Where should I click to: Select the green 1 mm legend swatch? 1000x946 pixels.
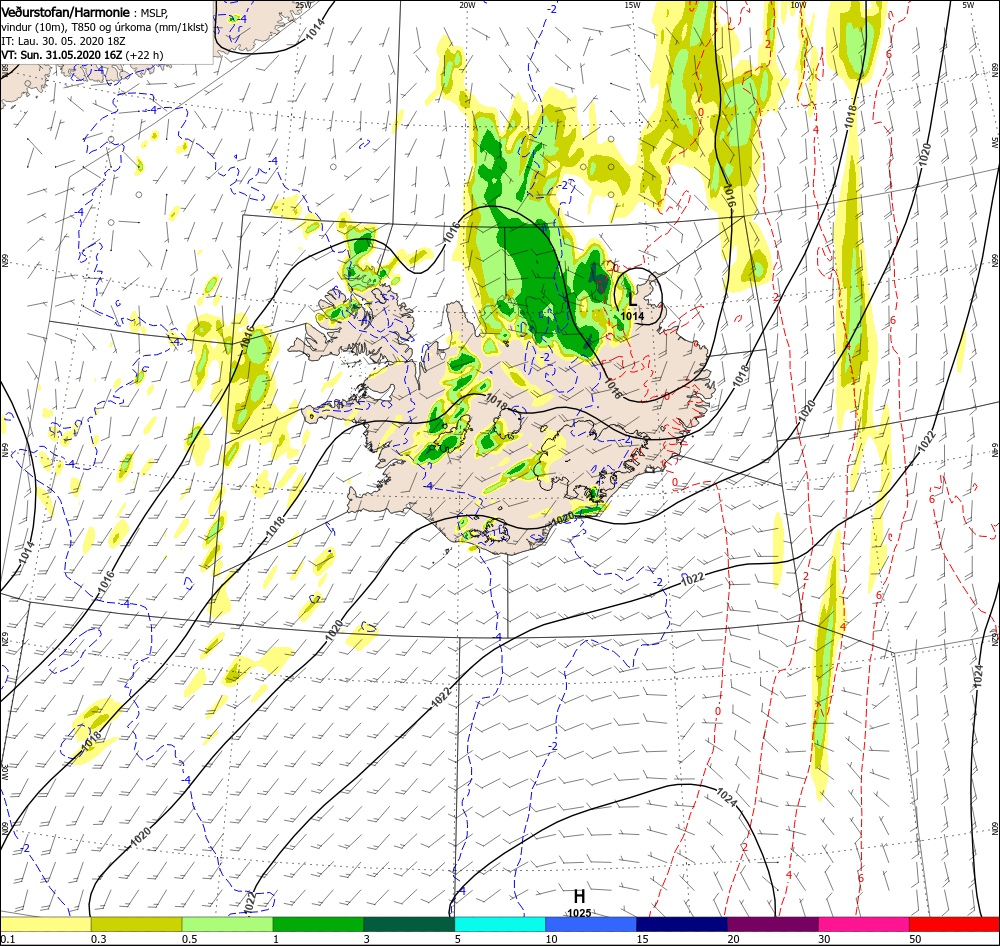318,924
